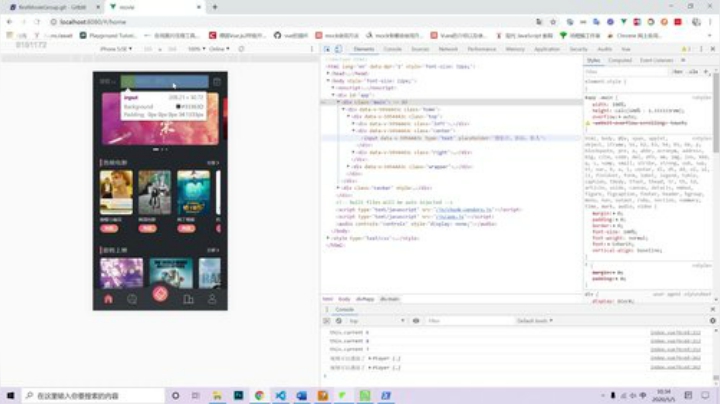Expand the div class tabbar node
This screenshot has height=404, width=720.
[x=338, y=188]
